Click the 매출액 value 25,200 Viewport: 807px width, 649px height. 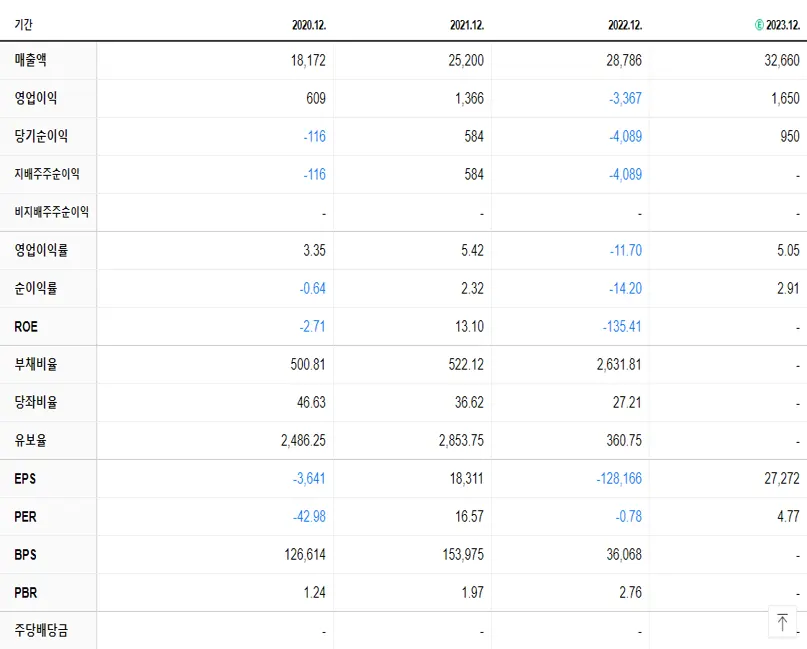(x=466, y=60)
